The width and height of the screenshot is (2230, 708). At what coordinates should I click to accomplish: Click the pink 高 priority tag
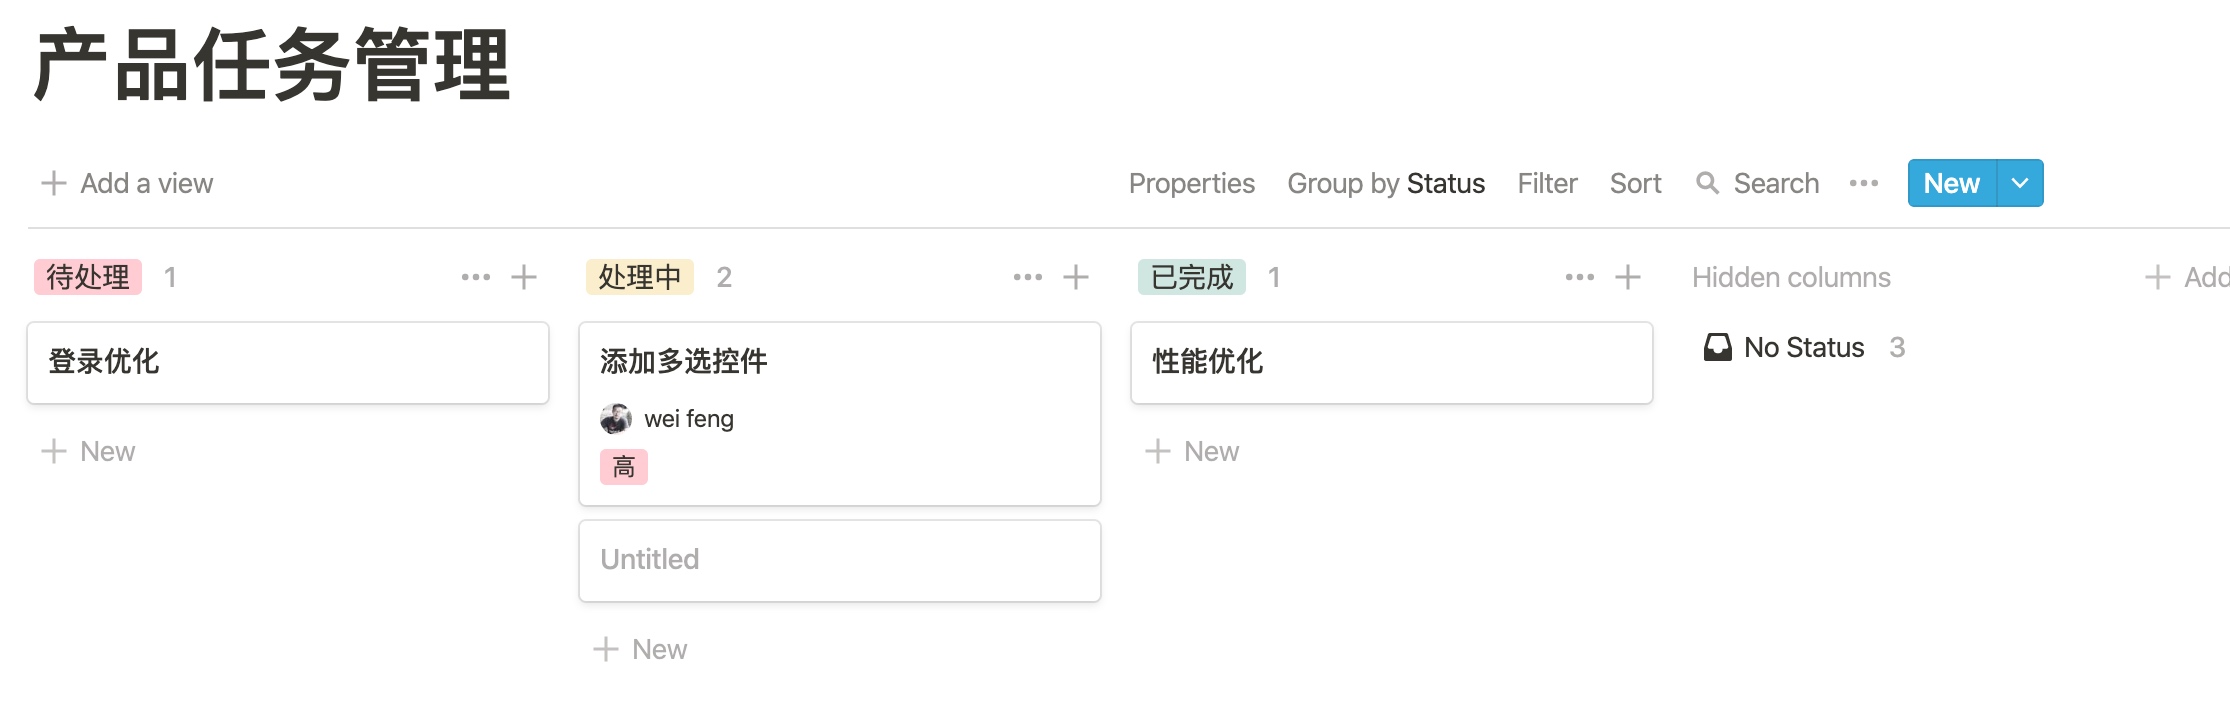(624, 467)
